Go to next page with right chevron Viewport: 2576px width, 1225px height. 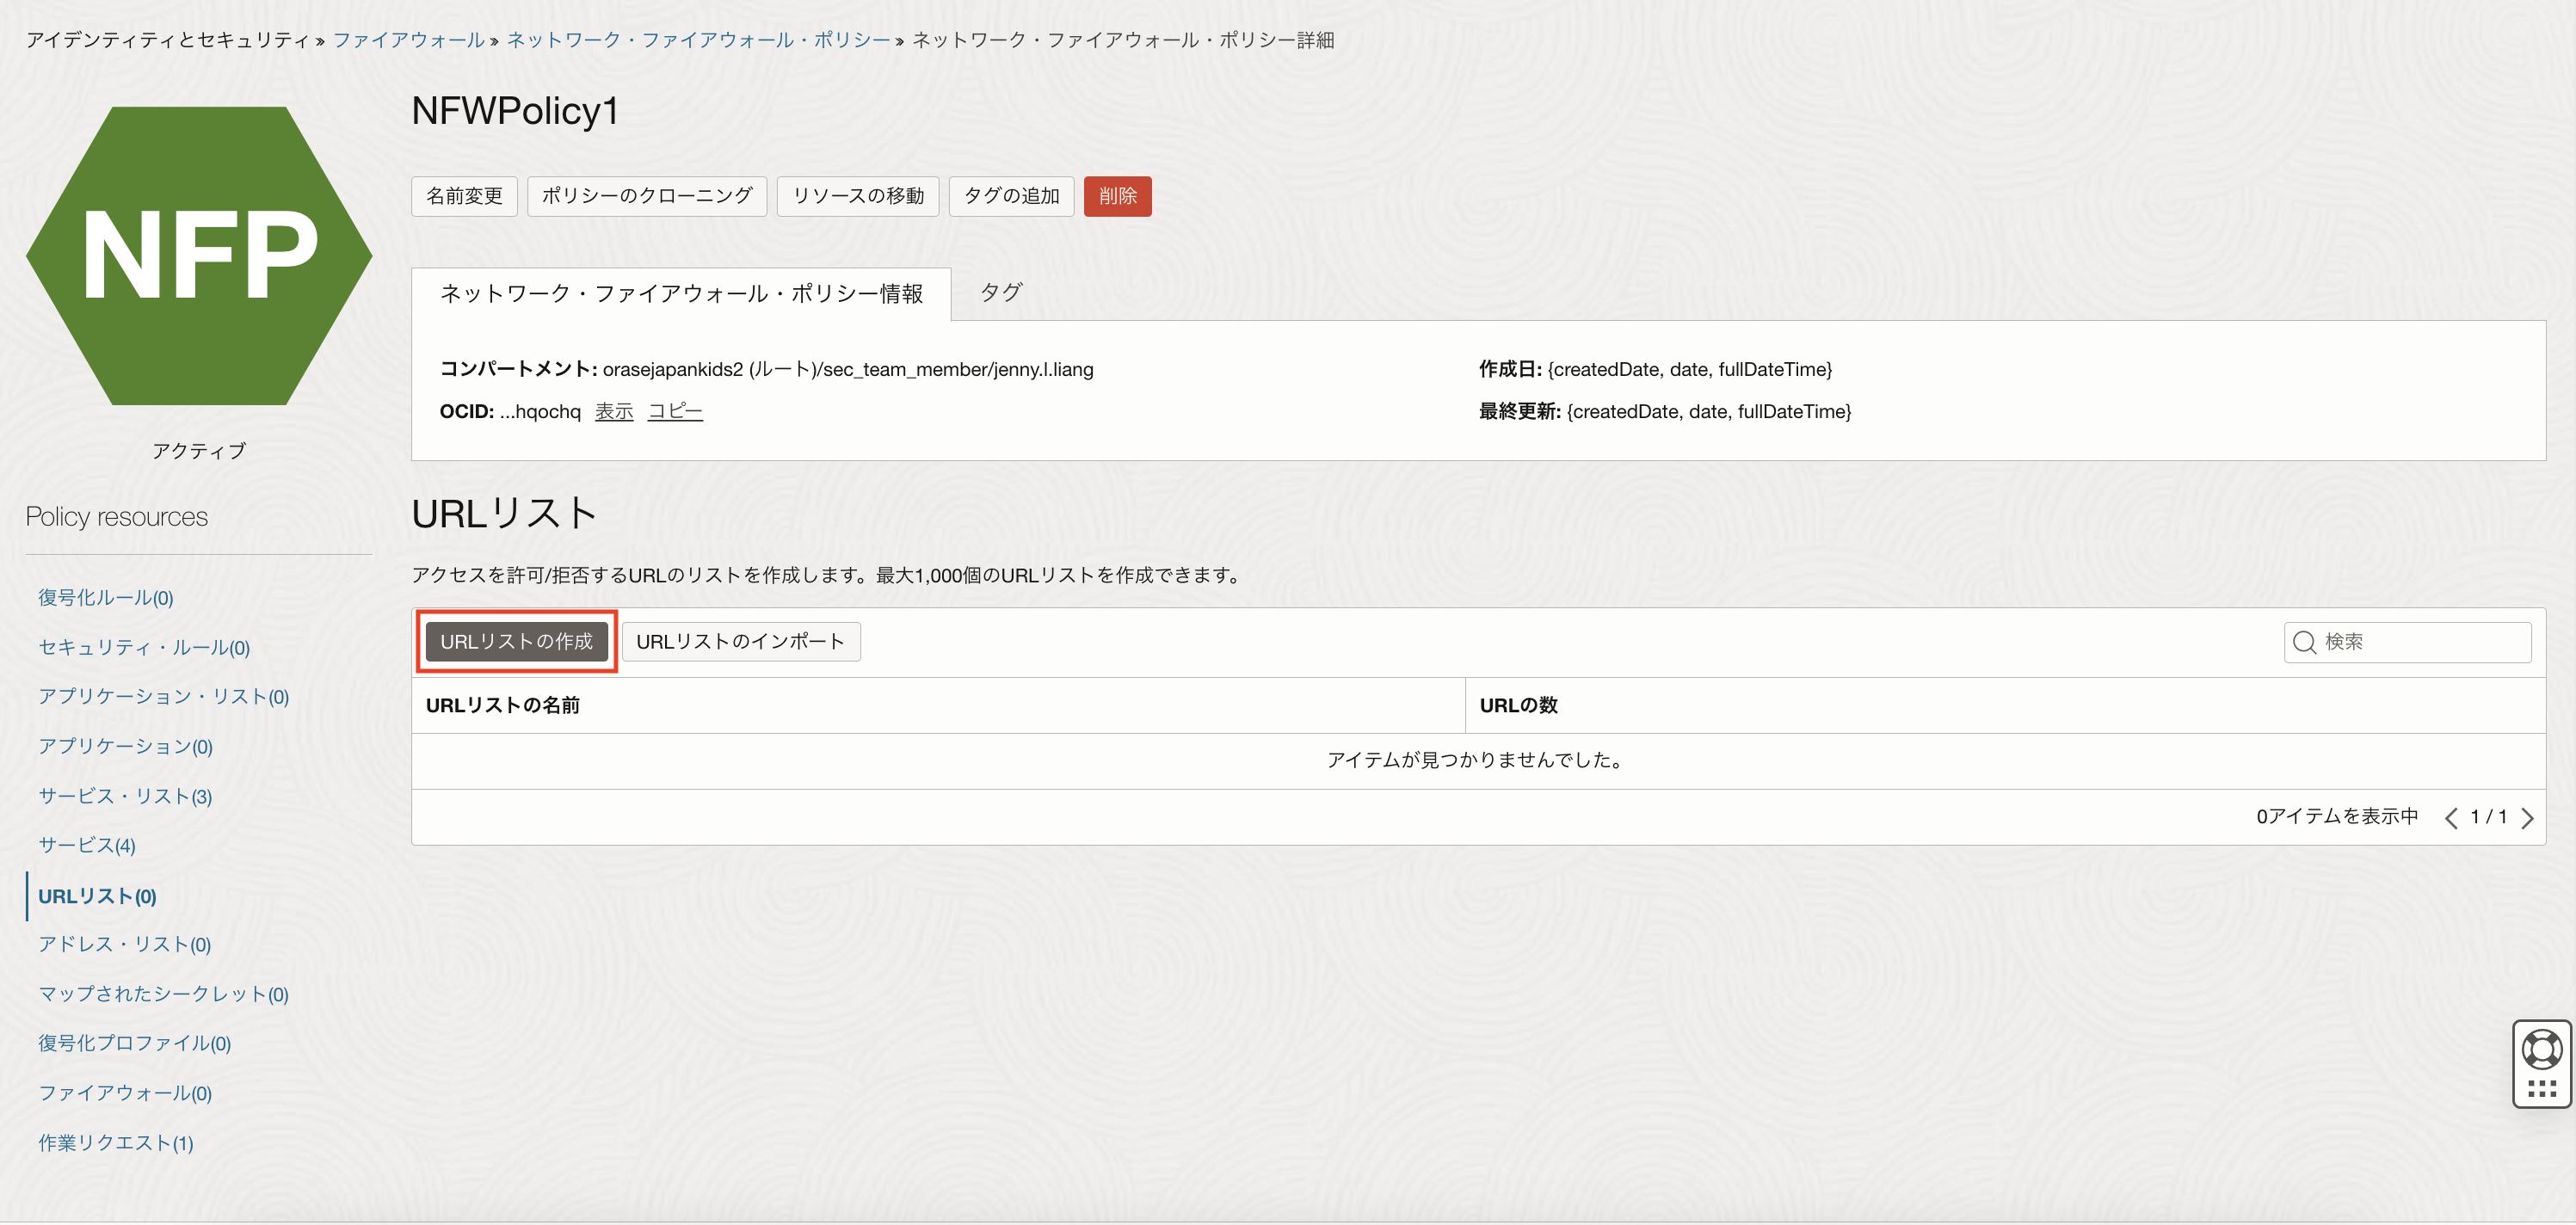point(2528,818)
